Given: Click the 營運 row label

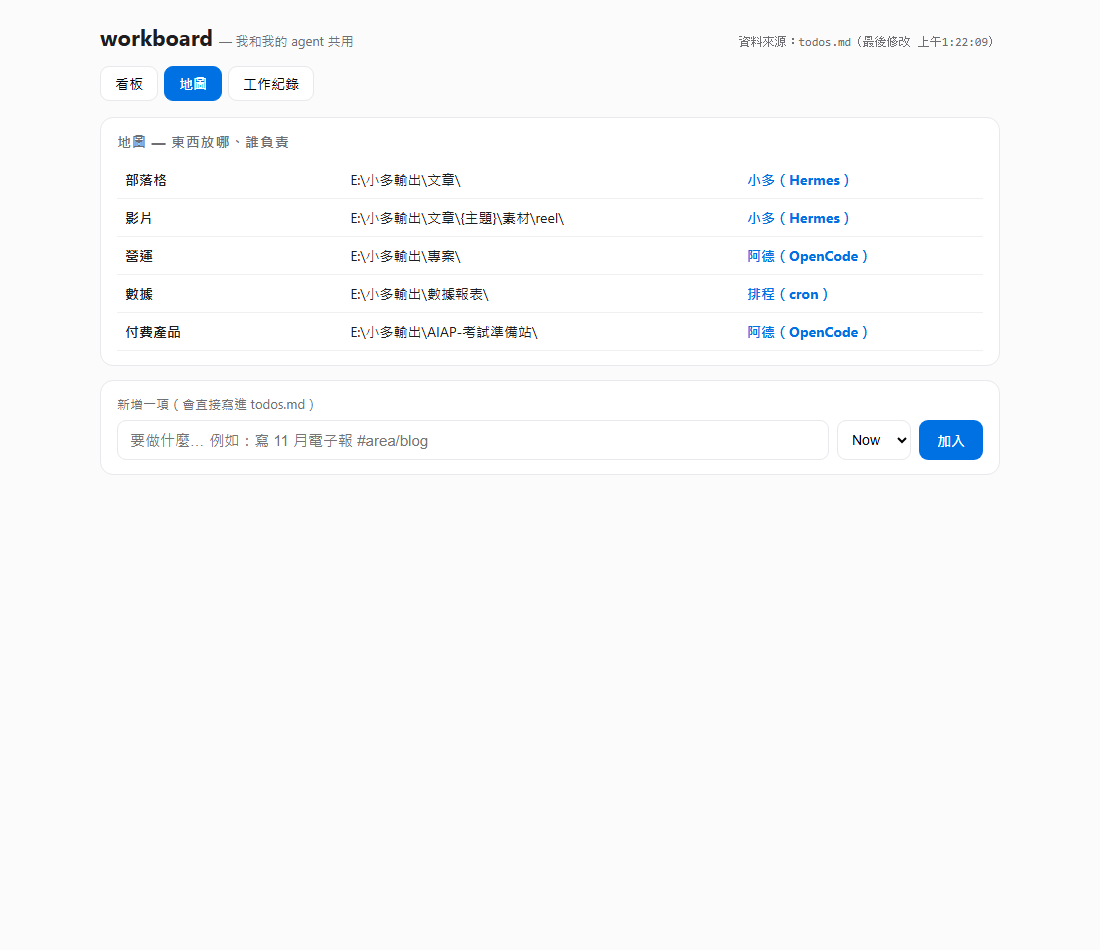Looking at the screenshot, I should point(139,256).
